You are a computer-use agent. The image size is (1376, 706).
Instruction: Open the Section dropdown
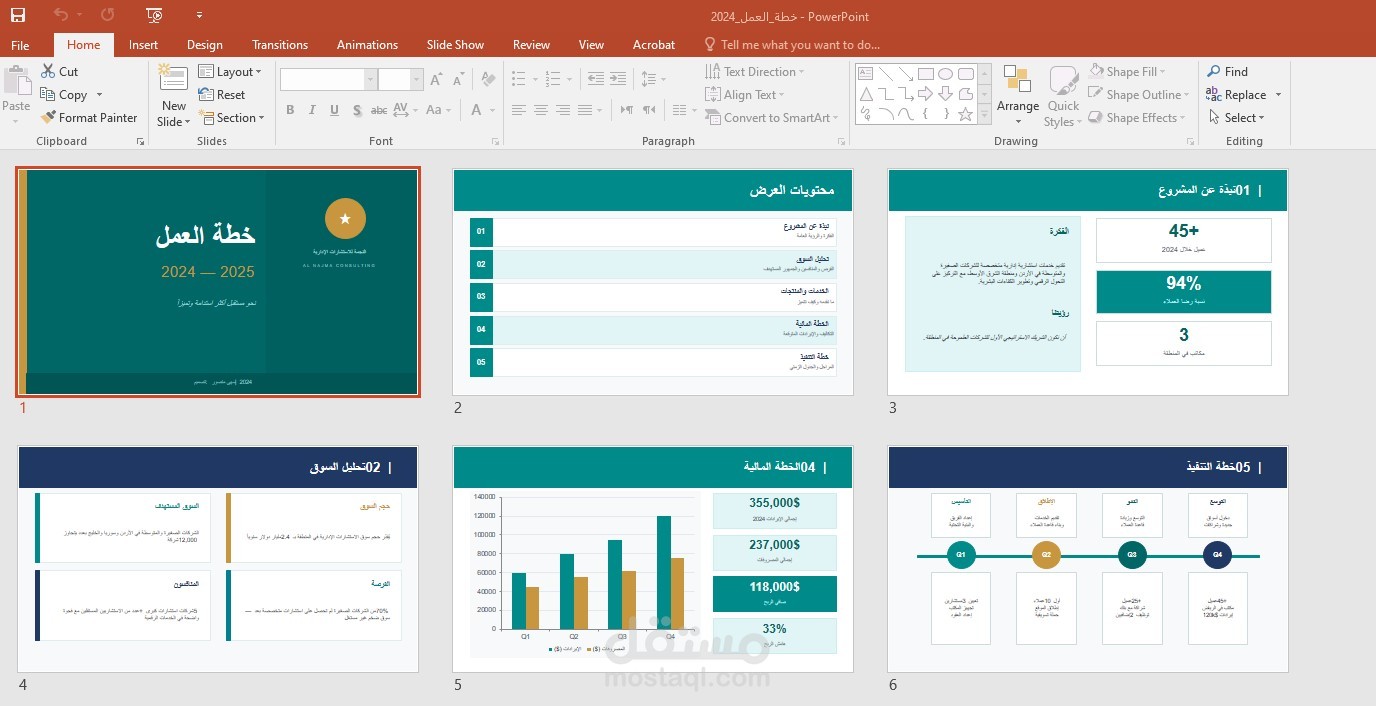(x=232, y=118)
